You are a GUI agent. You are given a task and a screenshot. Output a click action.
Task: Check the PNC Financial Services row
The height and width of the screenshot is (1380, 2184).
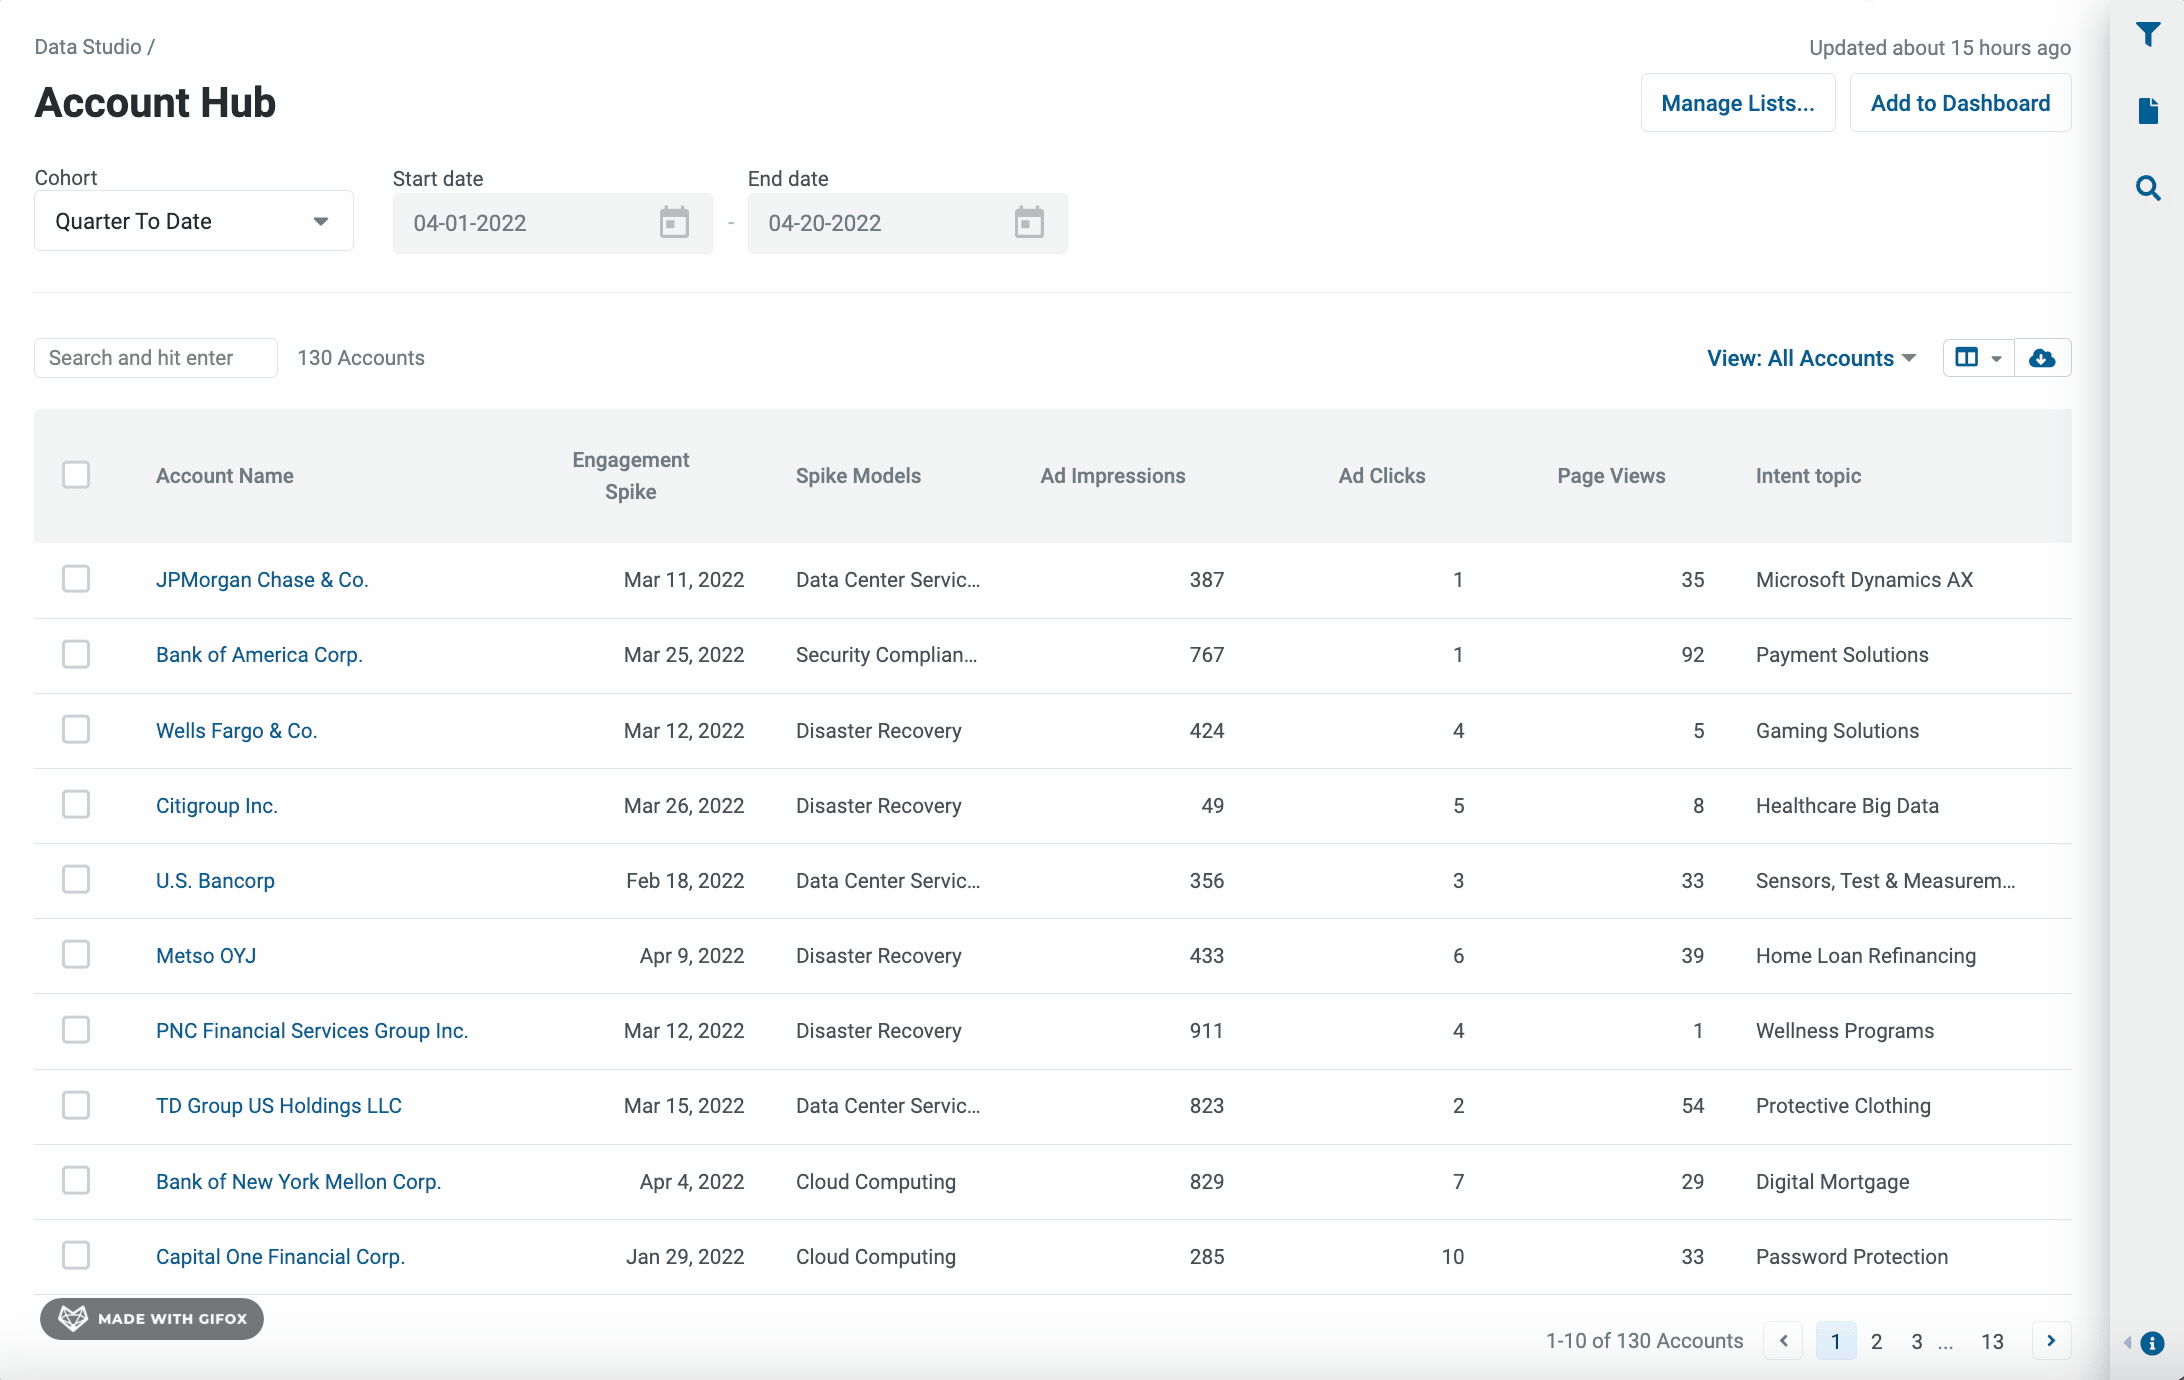coord(76,1030)
